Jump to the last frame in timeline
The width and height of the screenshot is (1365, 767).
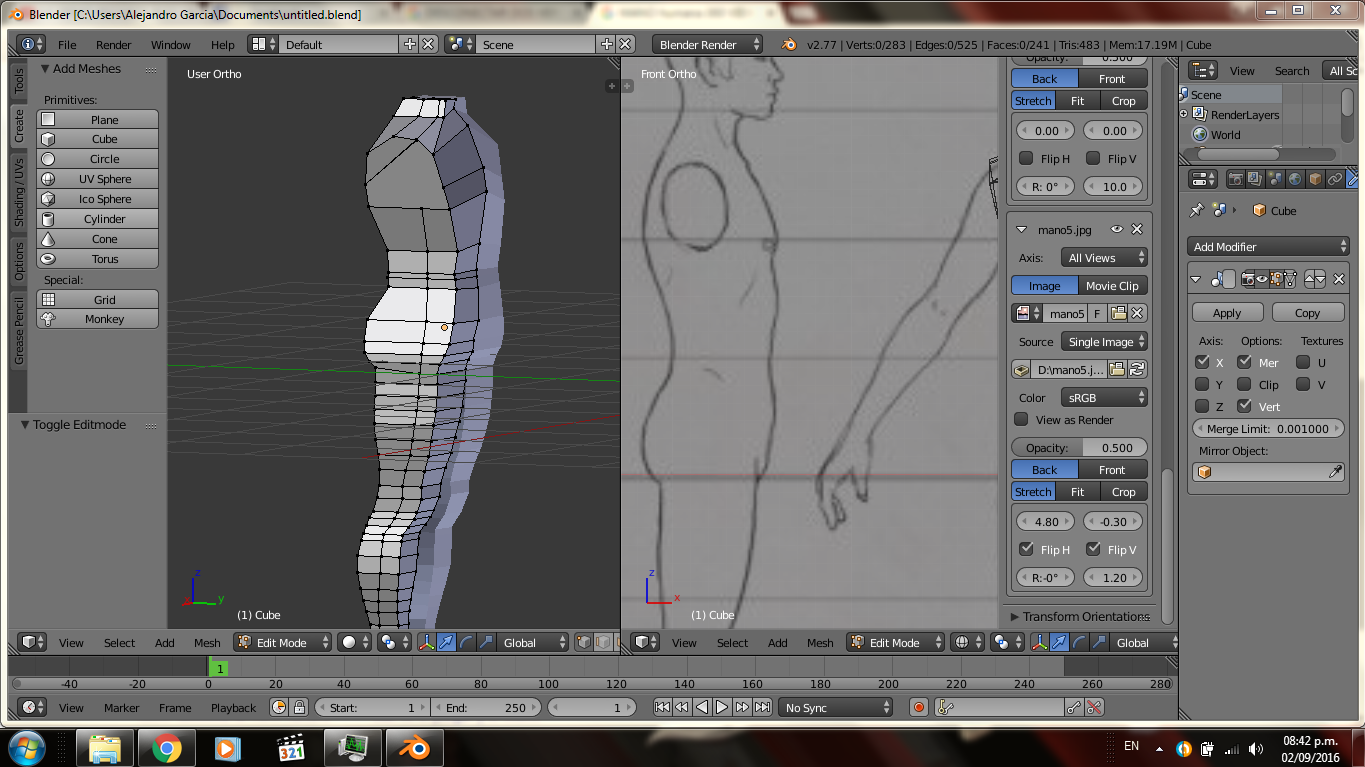(x=762, y=708)
